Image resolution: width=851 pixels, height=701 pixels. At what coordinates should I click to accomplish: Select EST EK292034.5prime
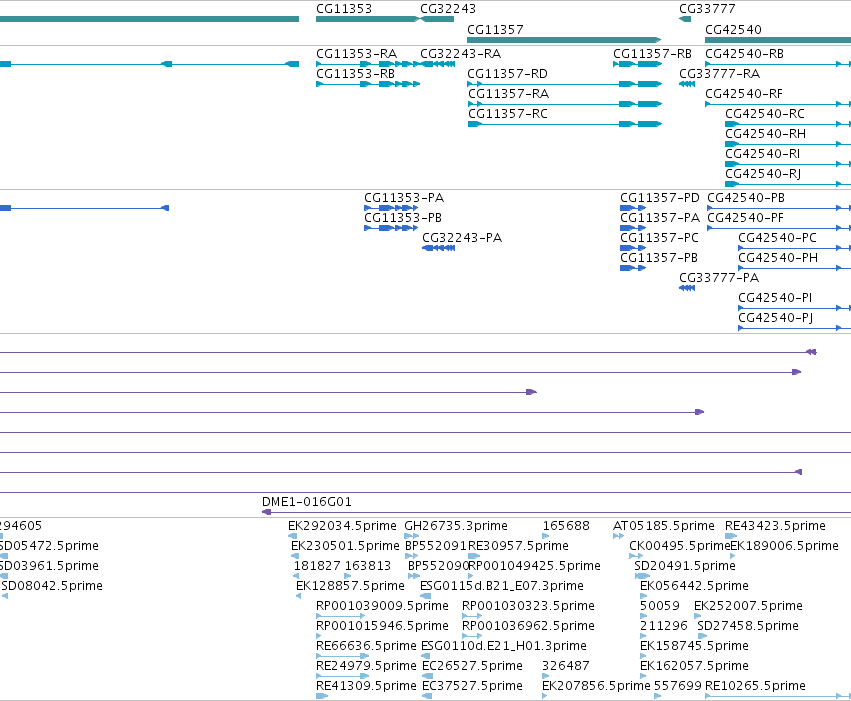pos(342,526)
